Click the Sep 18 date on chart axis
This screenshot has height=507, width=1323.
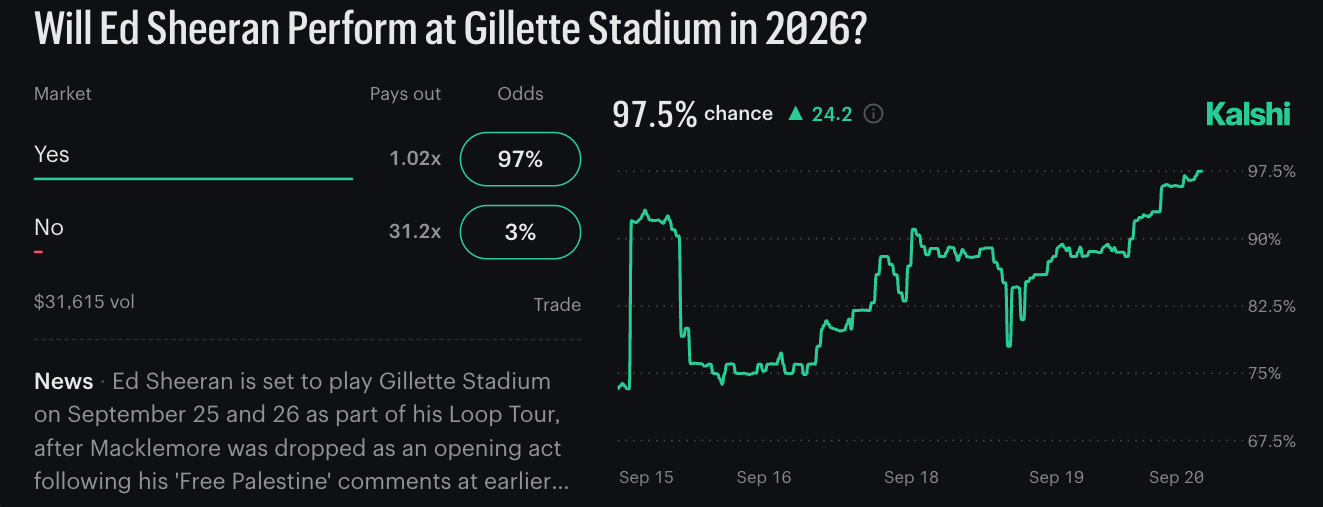click(911, 478)
